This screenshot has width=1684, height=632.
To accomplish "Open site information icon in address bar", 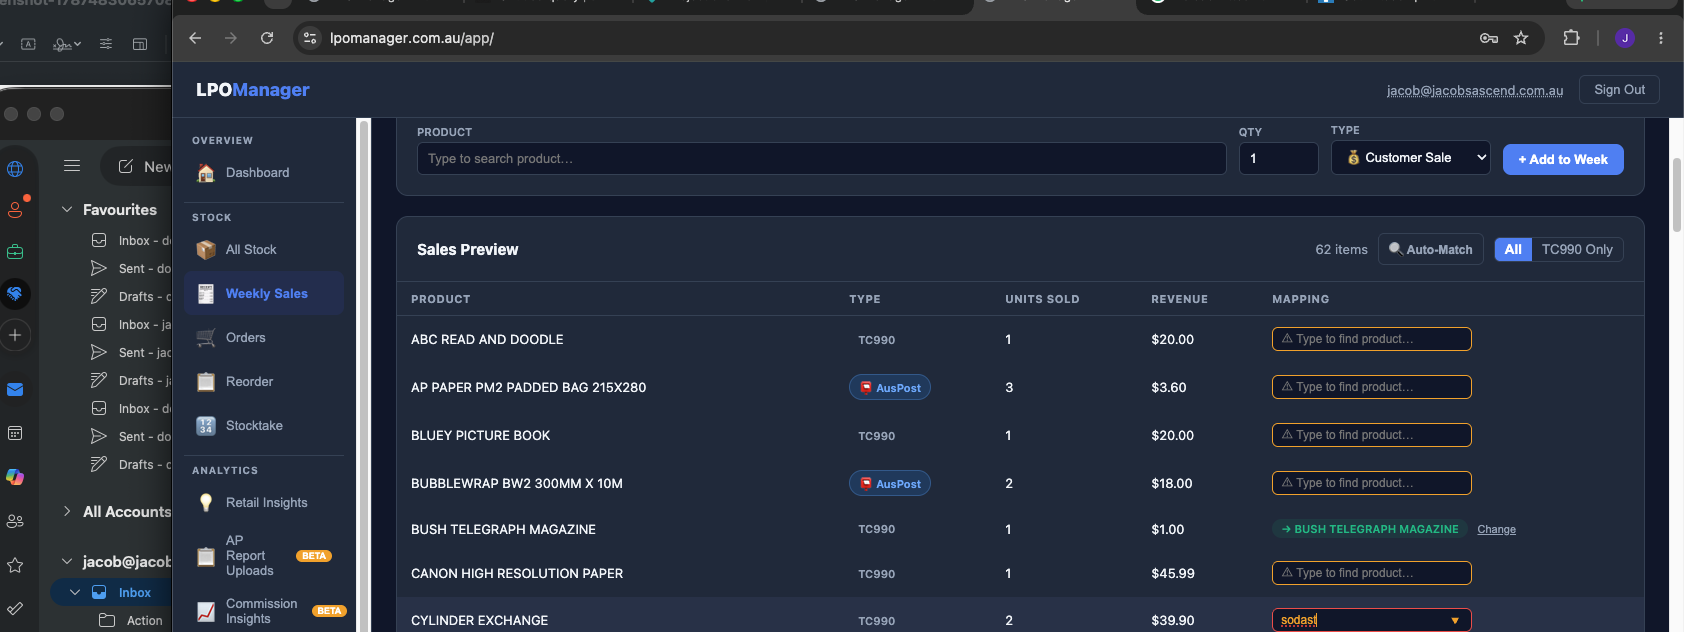I will 310,38.
